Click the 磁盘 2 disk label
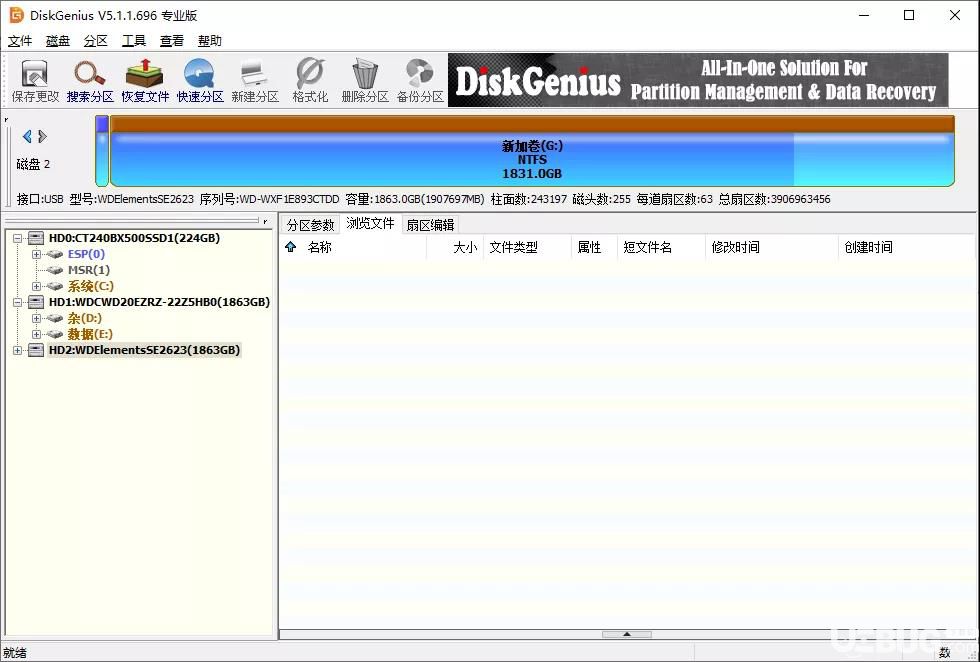 [33, 164]
